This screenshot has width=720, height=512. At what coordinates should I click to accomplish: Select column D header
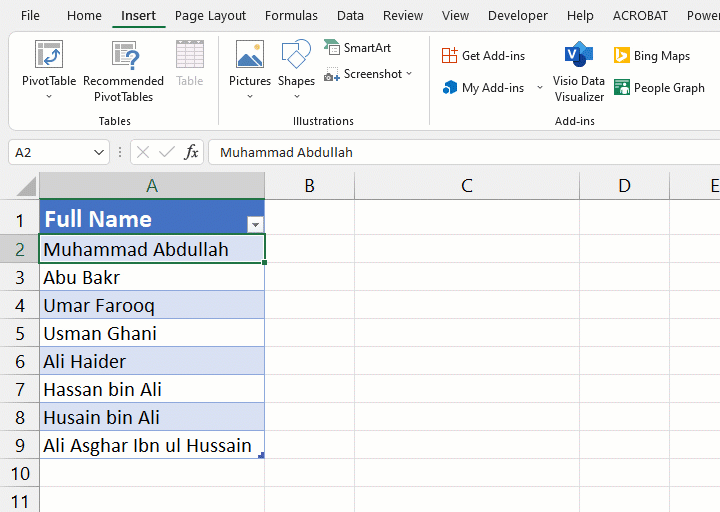pos(624,186)
